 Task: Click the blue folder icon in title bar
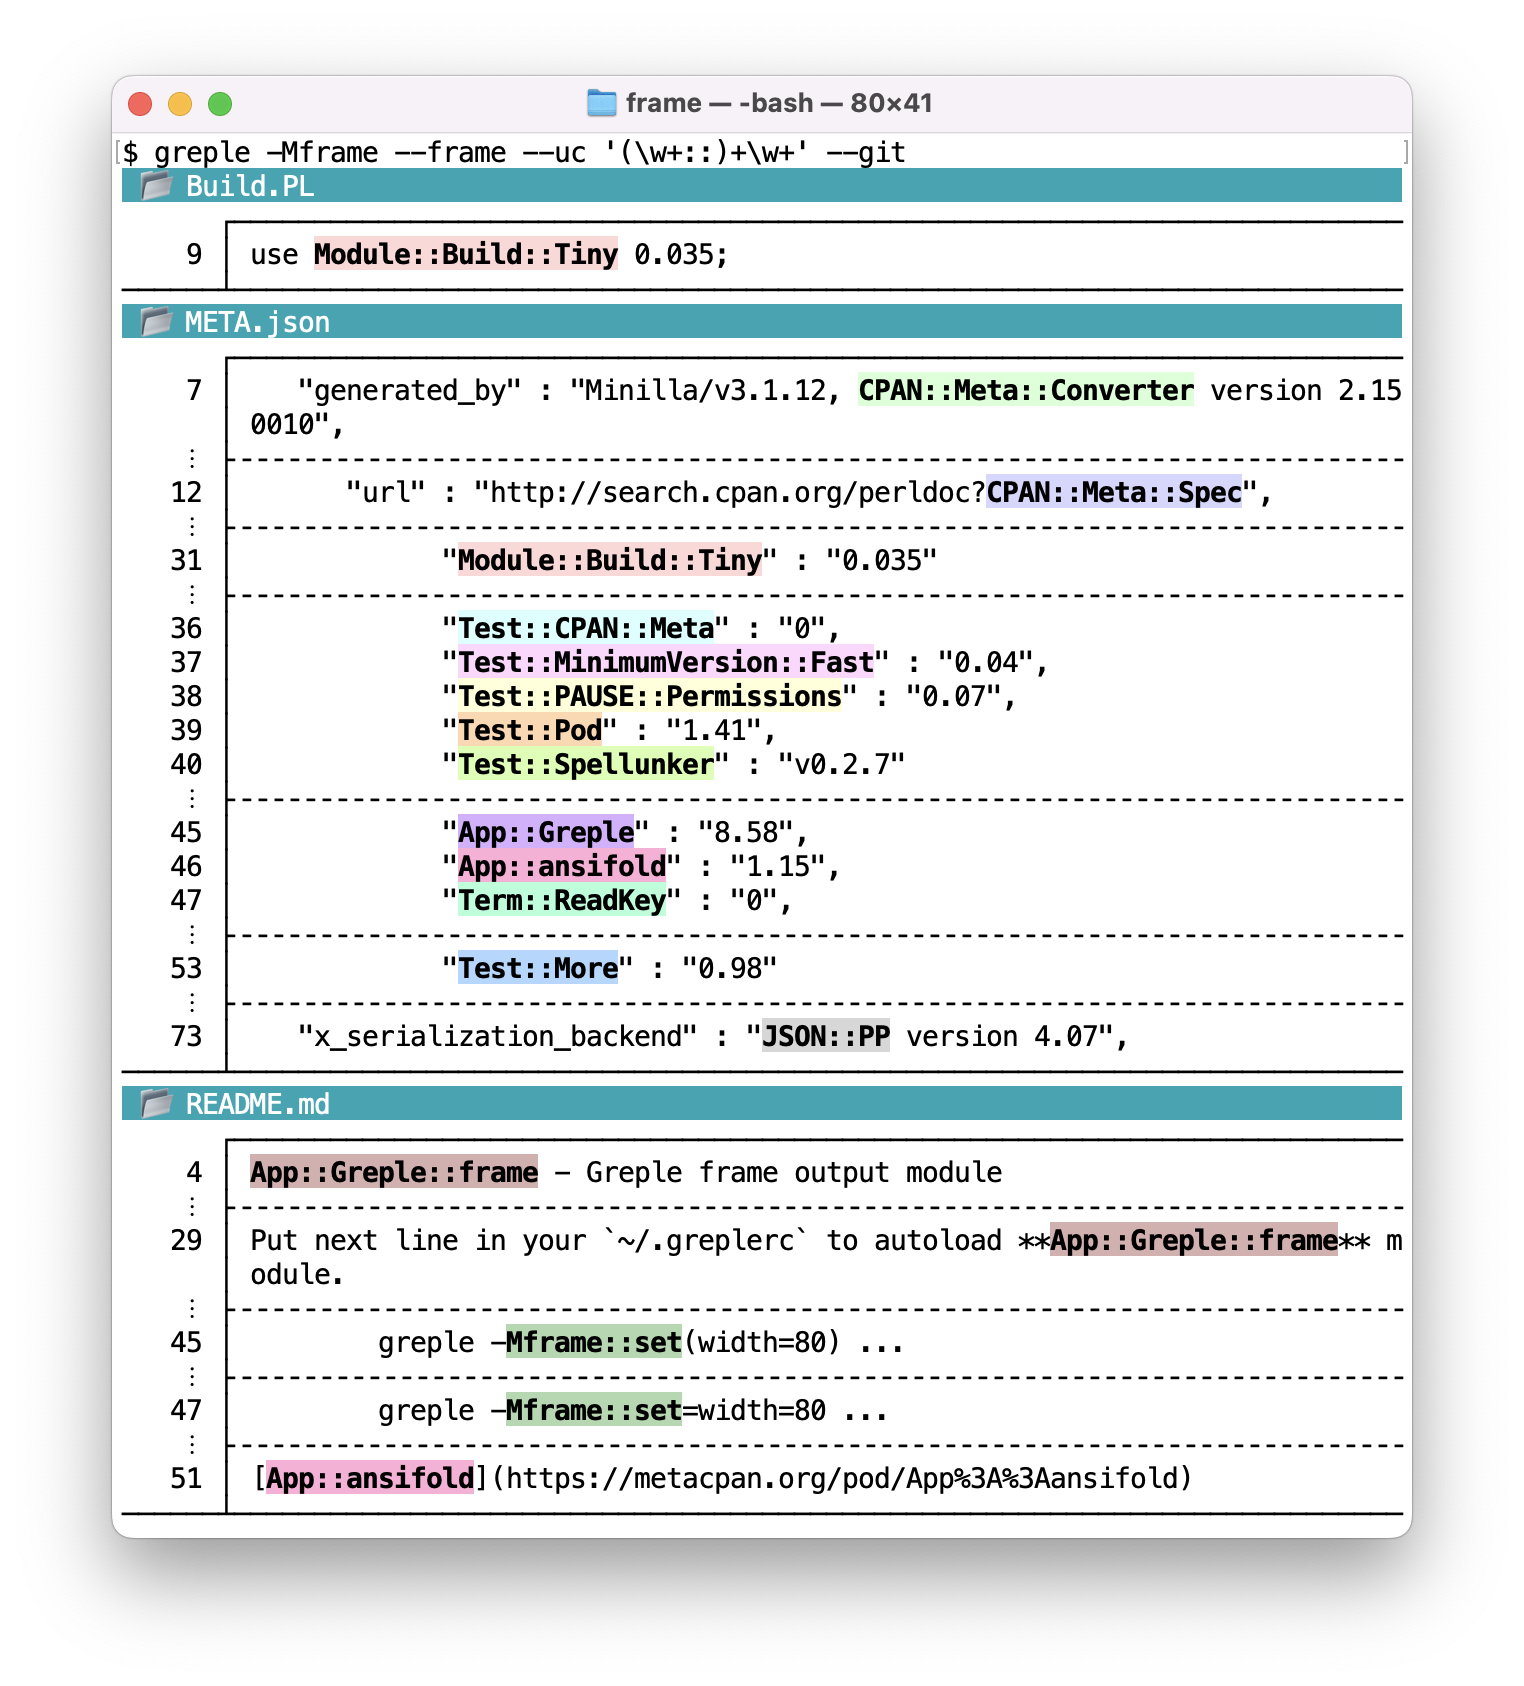(601, 102)
